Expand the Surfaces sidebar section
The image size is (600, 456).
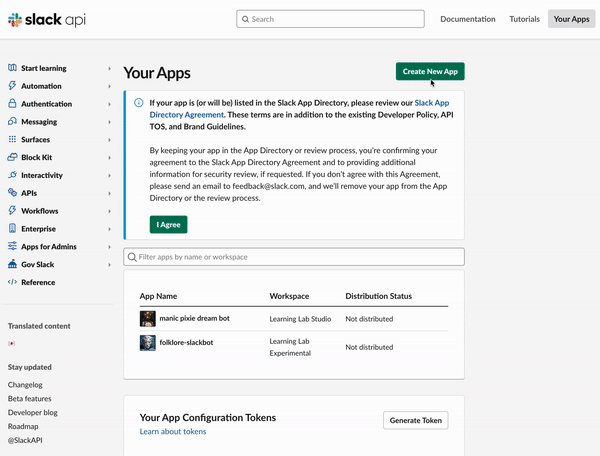(x=108, y=140)
